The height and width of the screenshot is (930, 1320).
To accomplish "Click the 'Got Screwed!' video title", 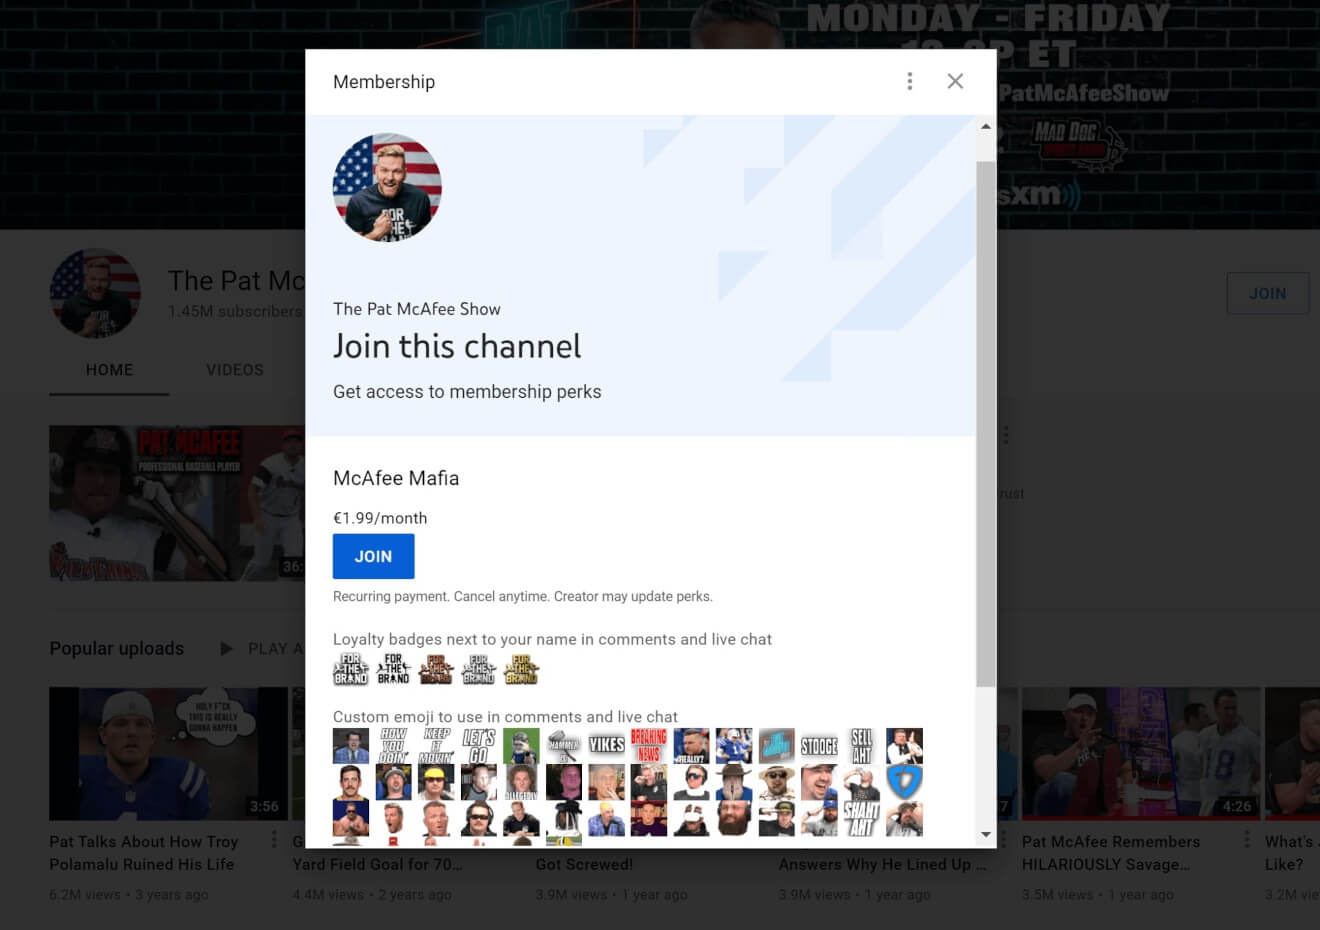I will pyautogui.click(x=584, y=864).
